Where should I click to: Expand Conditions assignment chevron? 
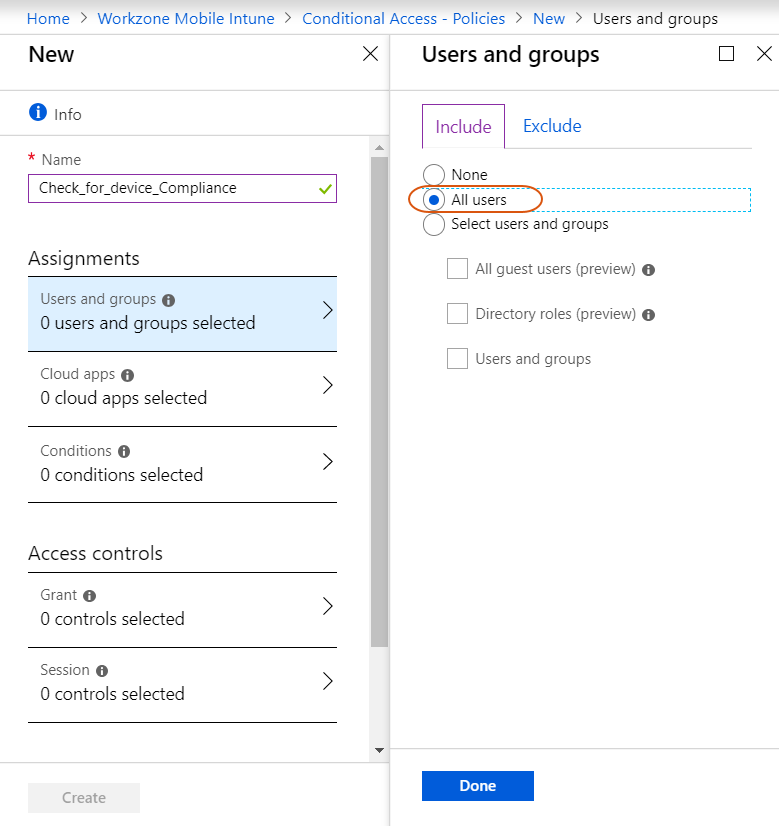(x=328, y=462)
